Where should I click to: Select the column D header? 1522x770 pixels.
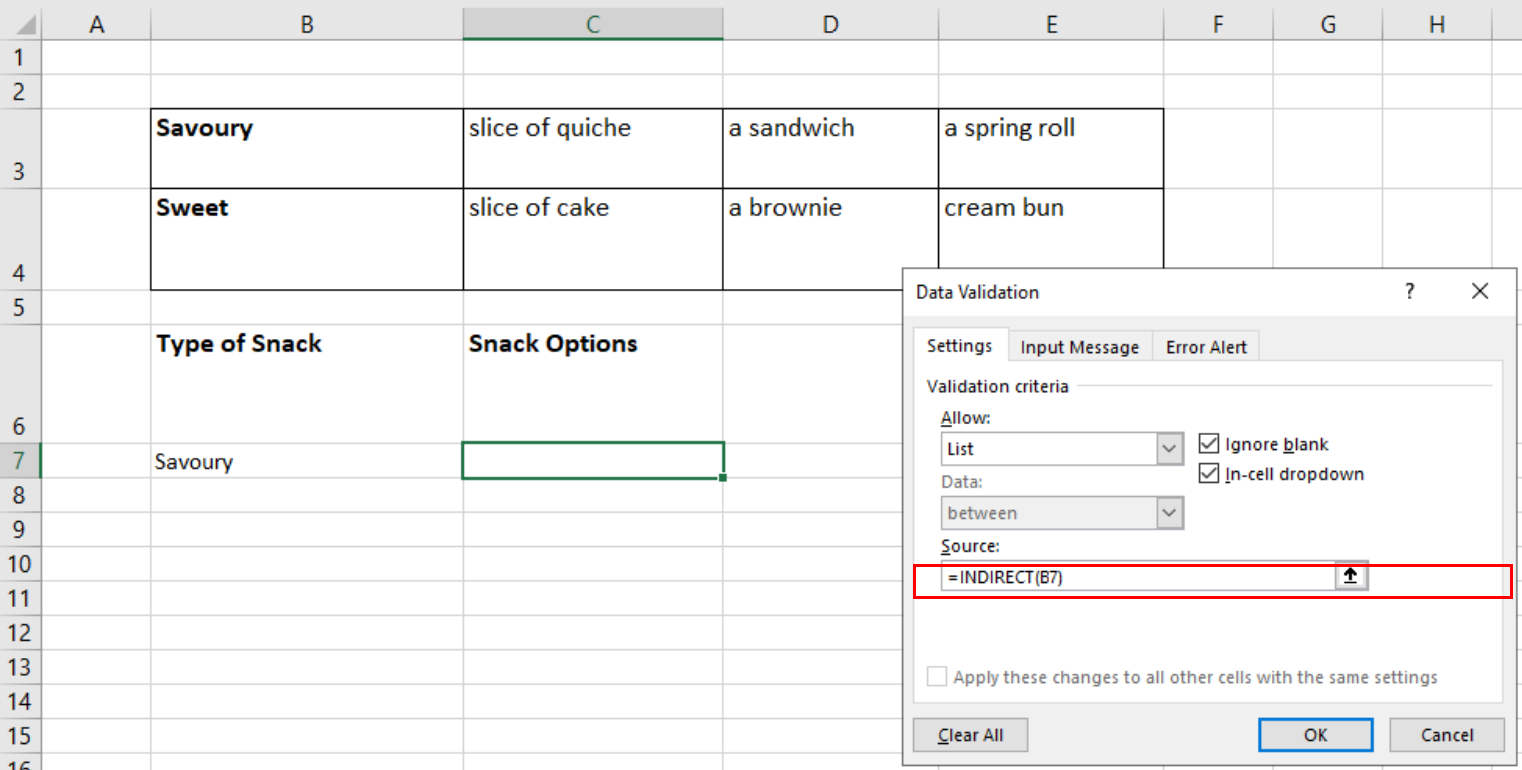(831, 25)
